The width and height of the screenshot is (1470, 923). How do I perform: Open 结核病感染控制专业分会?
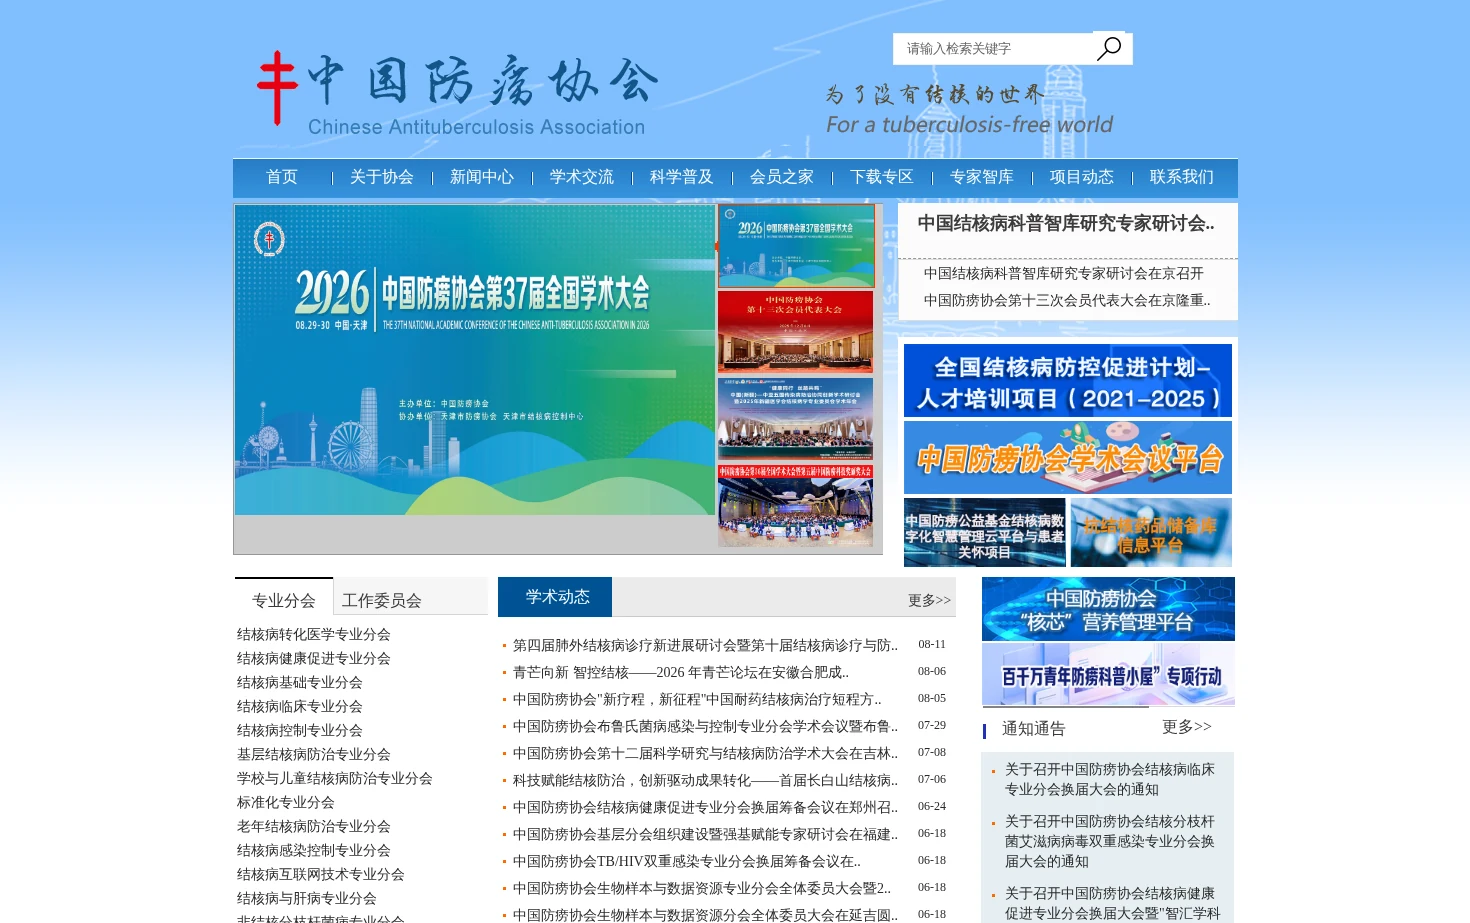[x=314, y=850]
